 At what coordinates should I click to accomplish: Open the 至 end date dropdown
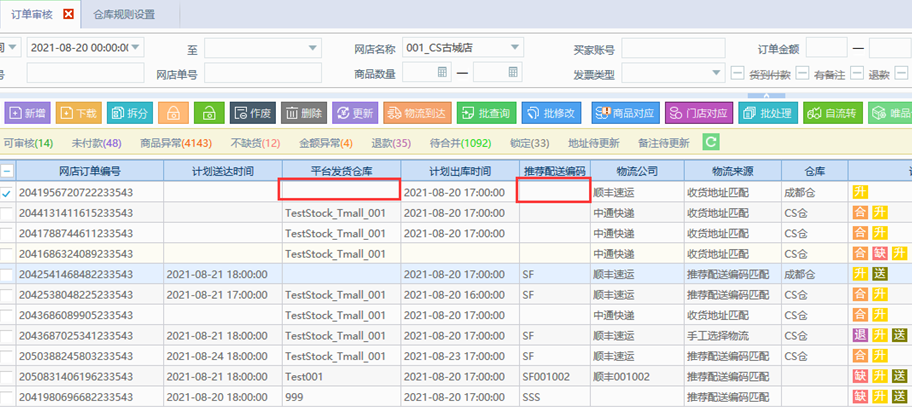[313, 48]
